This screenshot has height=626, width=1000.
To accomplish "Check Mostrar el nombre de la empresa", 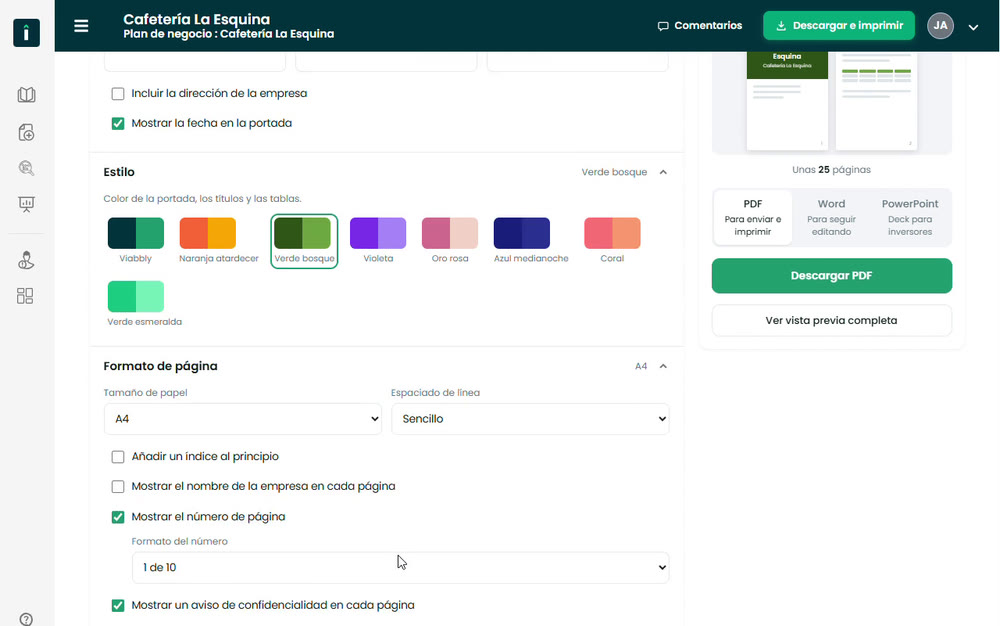I will click(x=118, y=486).
